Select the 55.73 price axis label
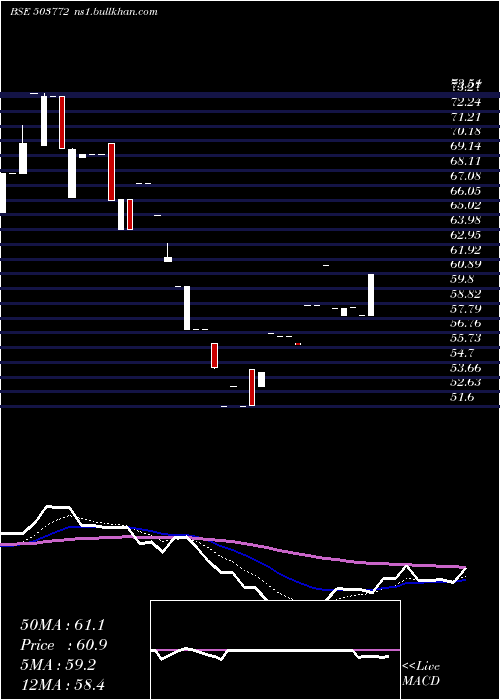500x700 pixels. [x=466, y=338]
